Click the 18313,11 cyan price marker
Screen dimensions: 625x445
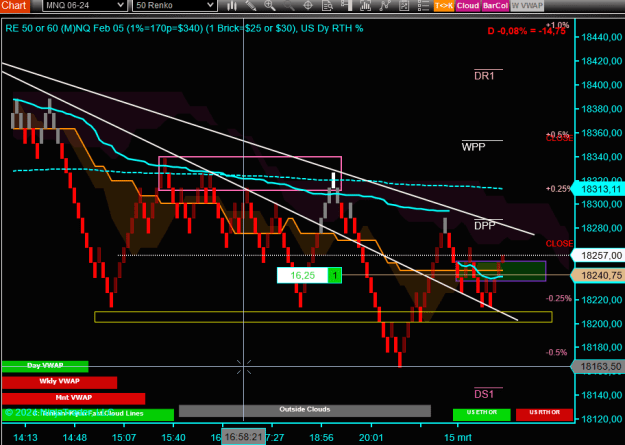598,189
